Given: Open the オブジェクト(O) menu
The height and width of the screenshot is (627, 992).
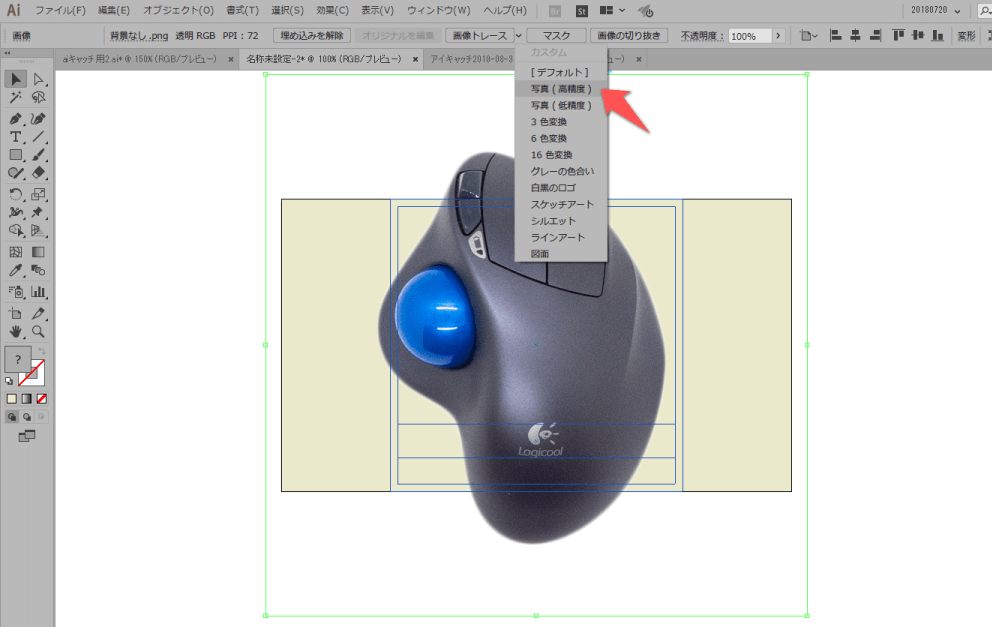Looking at the screenshot, I should pyautogui.click(x=178, y=11).
